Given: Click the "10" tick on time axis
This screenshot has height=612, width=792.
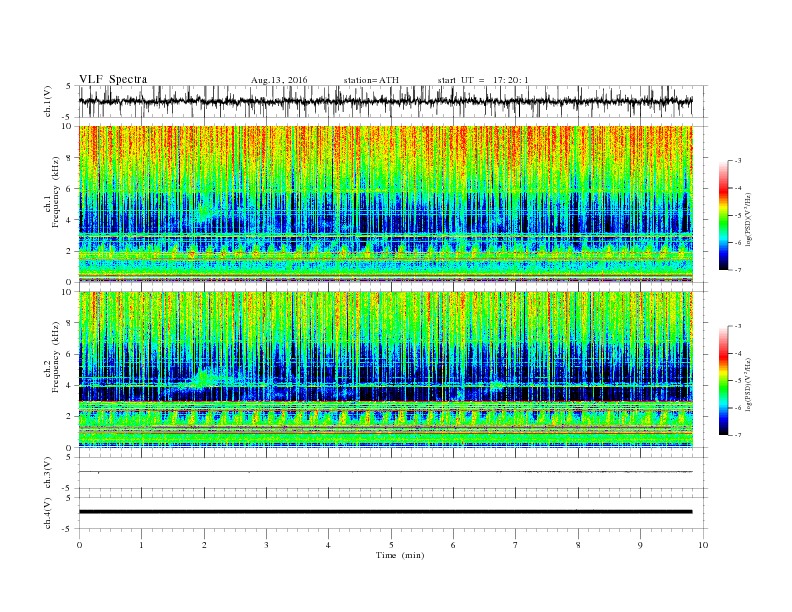Looking at the screenshot, I should [x=703, y=545].
